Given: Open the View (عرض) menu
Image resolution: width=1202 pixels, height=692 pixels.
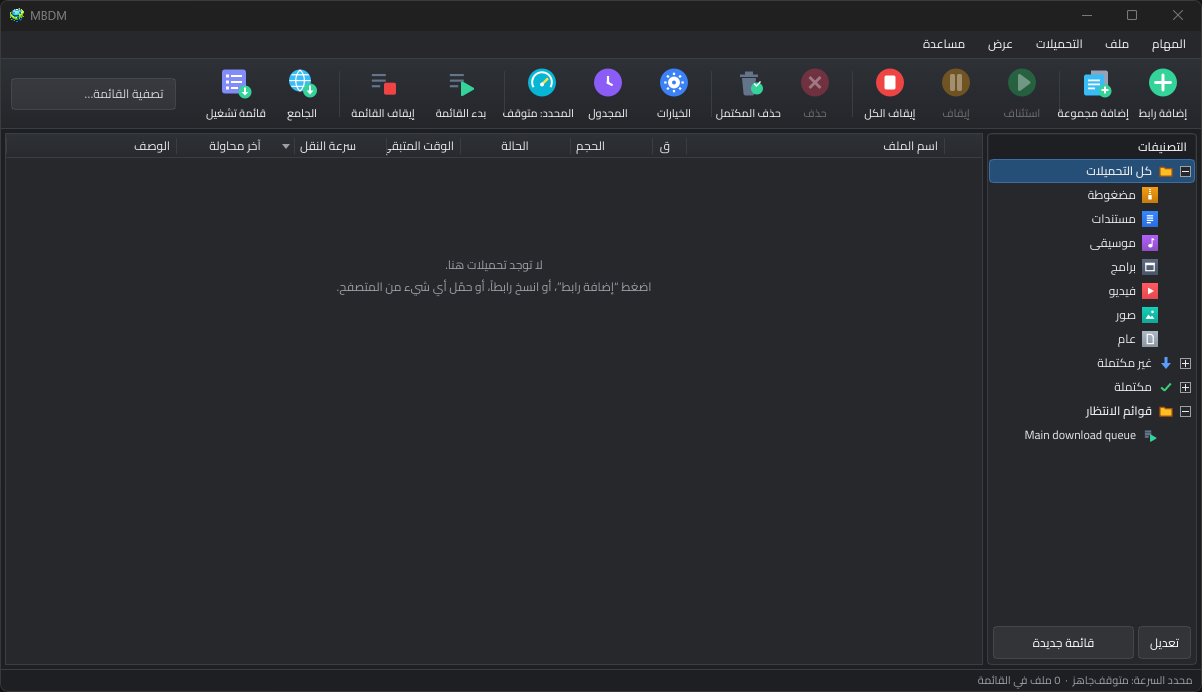Looking at the screenshot, I should (1000, 44).
